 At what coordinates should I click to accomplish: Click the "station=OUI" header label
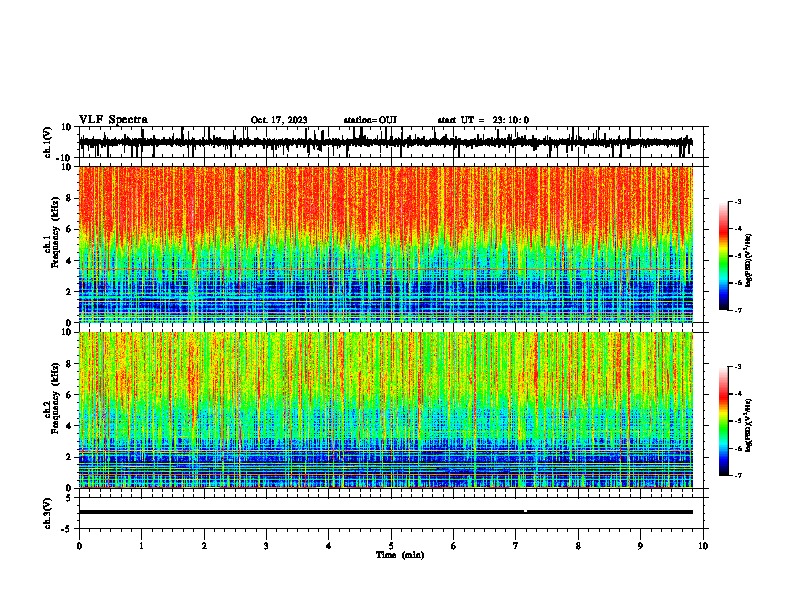(370, 120)
